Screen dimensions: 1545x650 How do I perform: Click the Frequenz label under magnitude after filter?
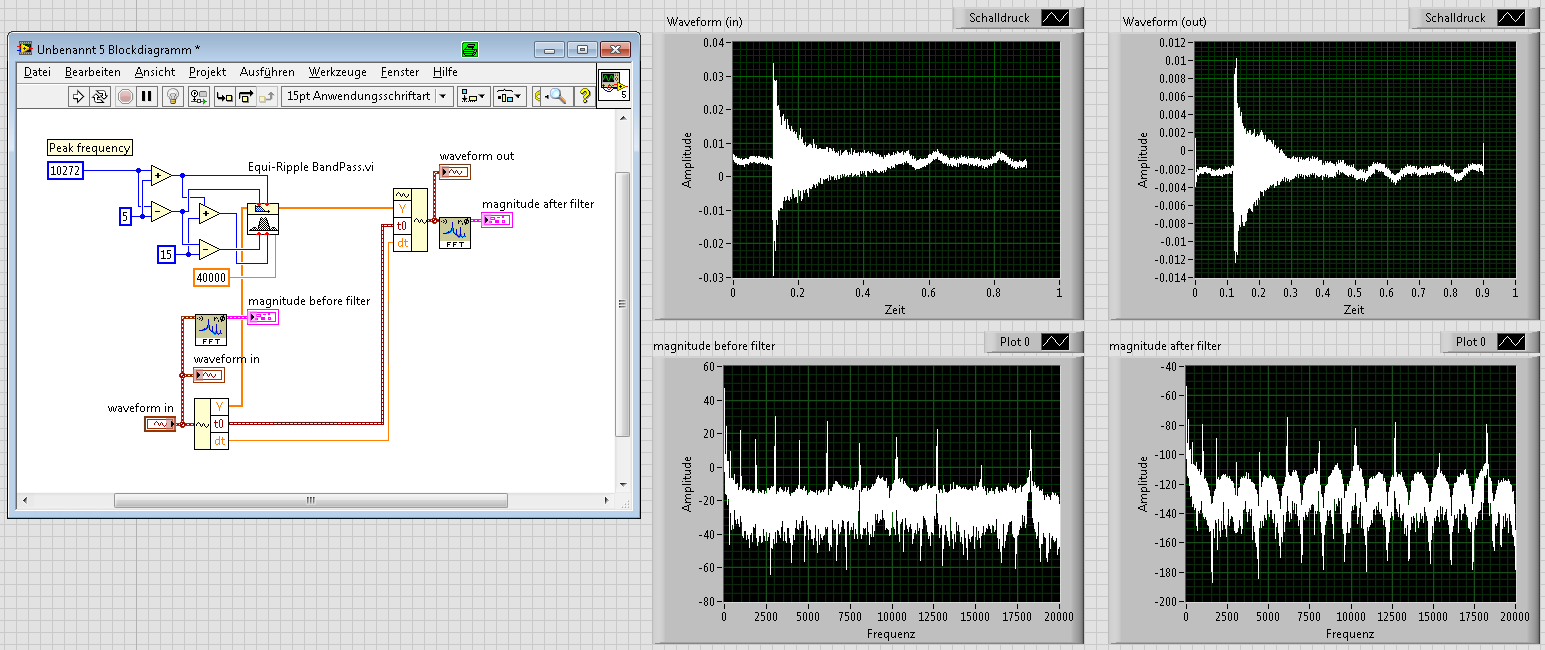click(1350, 634)
